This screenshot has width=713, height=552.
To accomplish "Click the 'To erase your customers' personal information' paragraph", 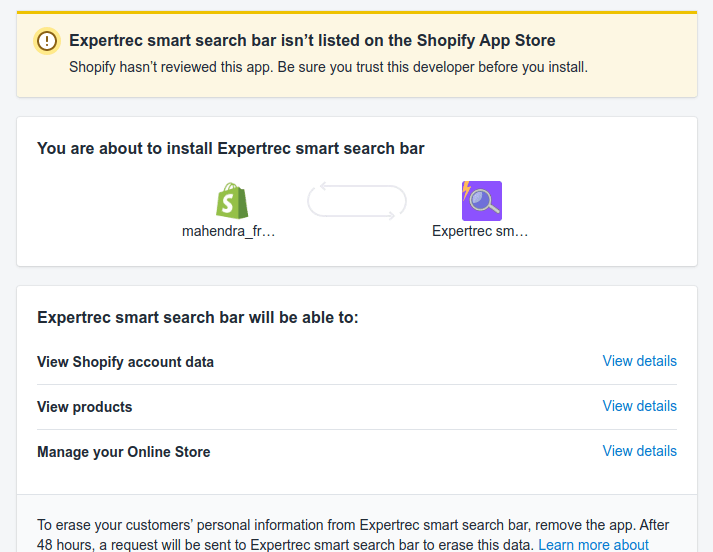I will click(x=353, y=535).
